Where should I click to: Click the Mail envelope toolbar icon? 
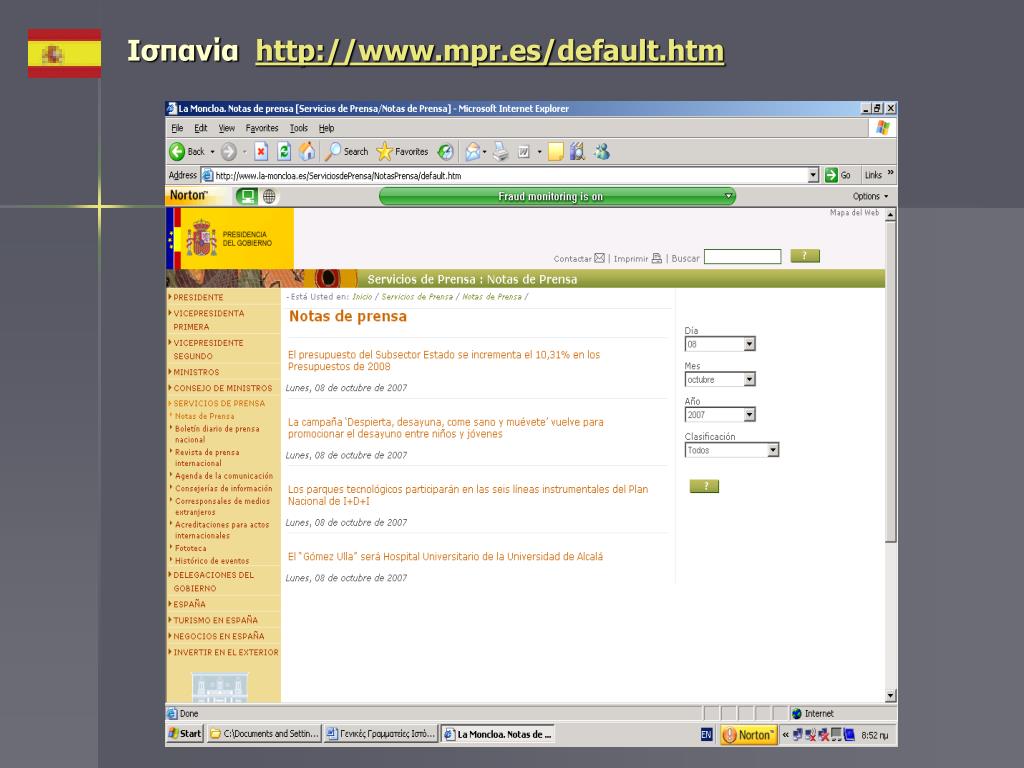(472, 152)
